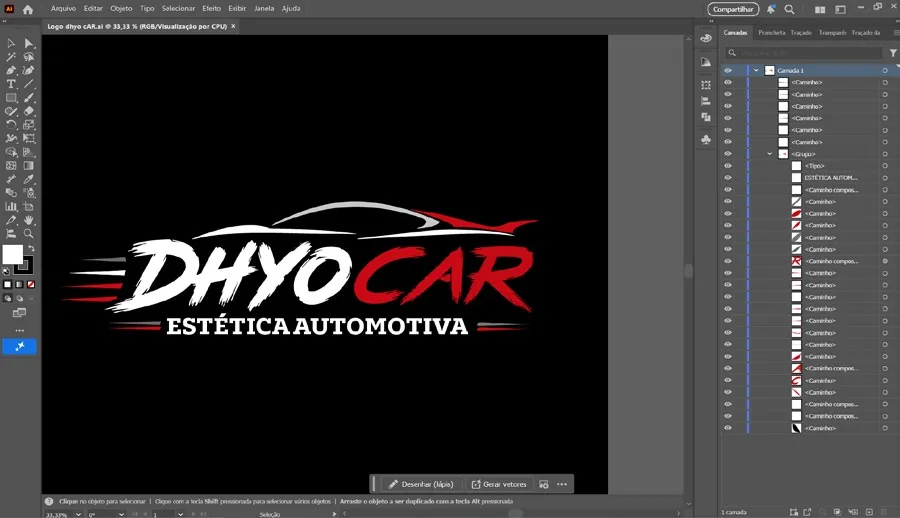Switch to the Traçado tab

point(801,33)
